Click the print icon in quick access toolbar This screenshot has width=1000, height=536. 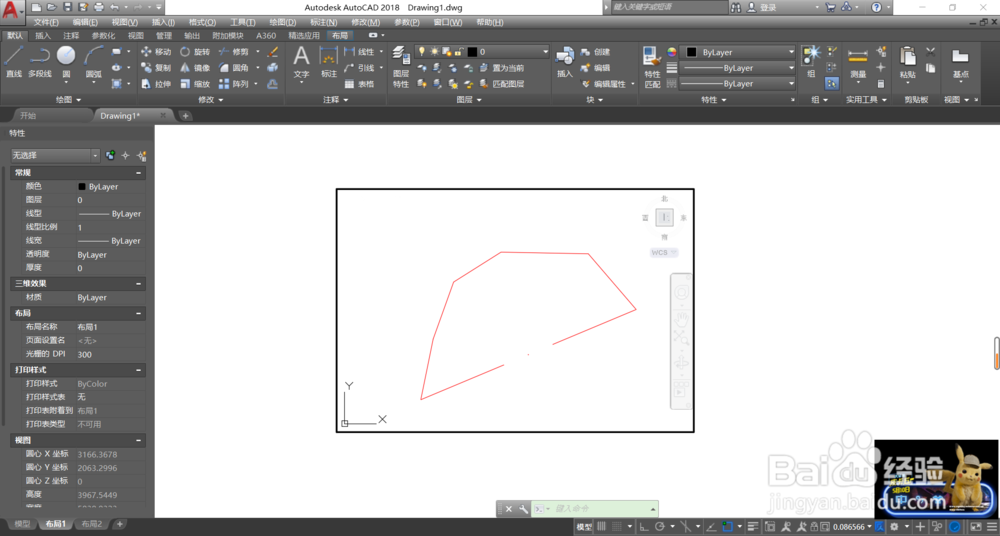pyautogui.click(x=99, y=7)
